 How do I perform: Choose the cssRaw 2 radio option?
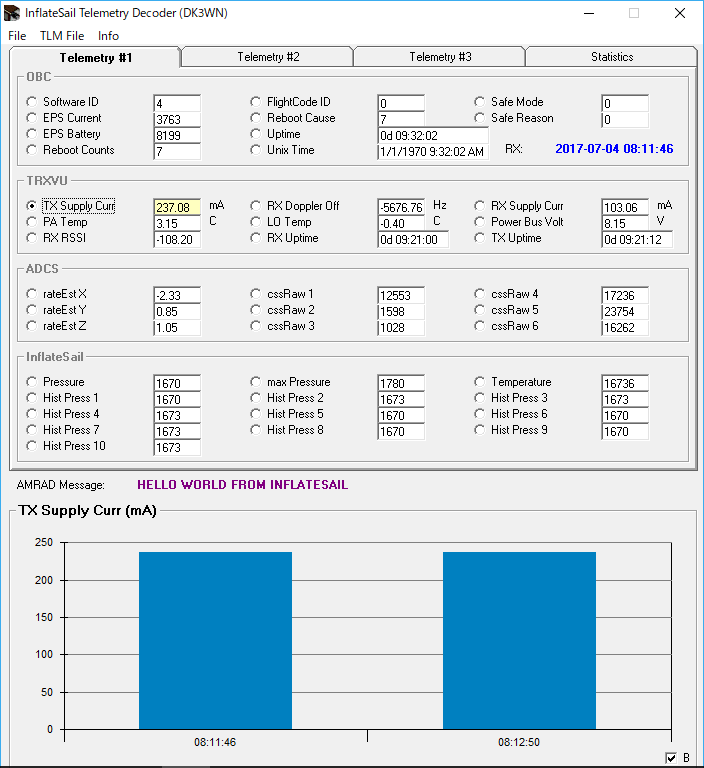tap(255, 310)
